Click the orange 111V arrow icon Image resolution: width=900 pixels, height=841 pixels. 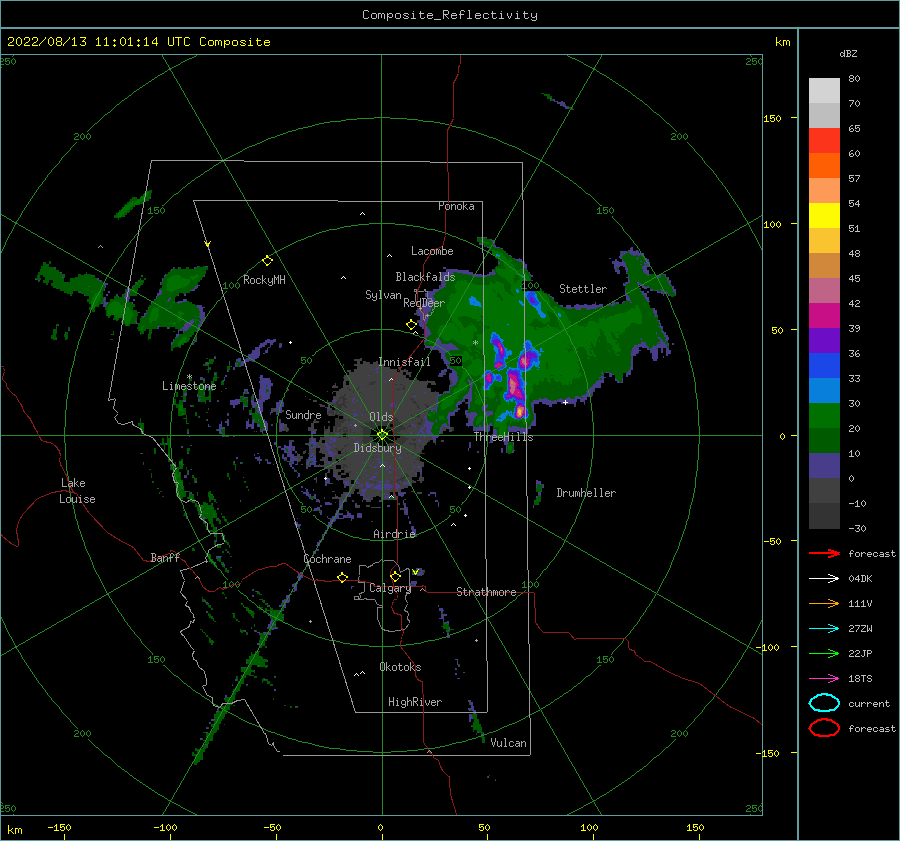pos(824,603)
